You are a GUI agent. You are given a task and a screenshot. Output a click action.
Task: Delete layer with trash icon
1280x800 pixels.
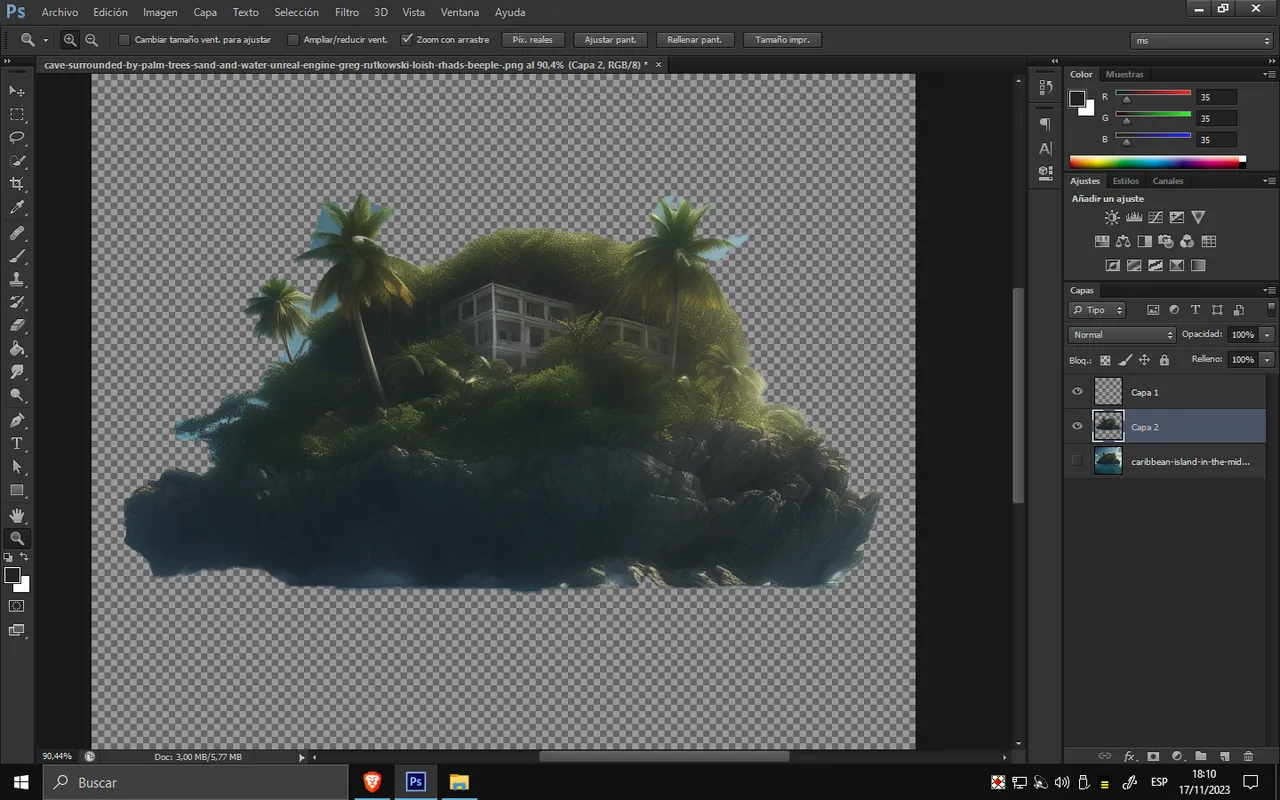[x=1248, y=756]
